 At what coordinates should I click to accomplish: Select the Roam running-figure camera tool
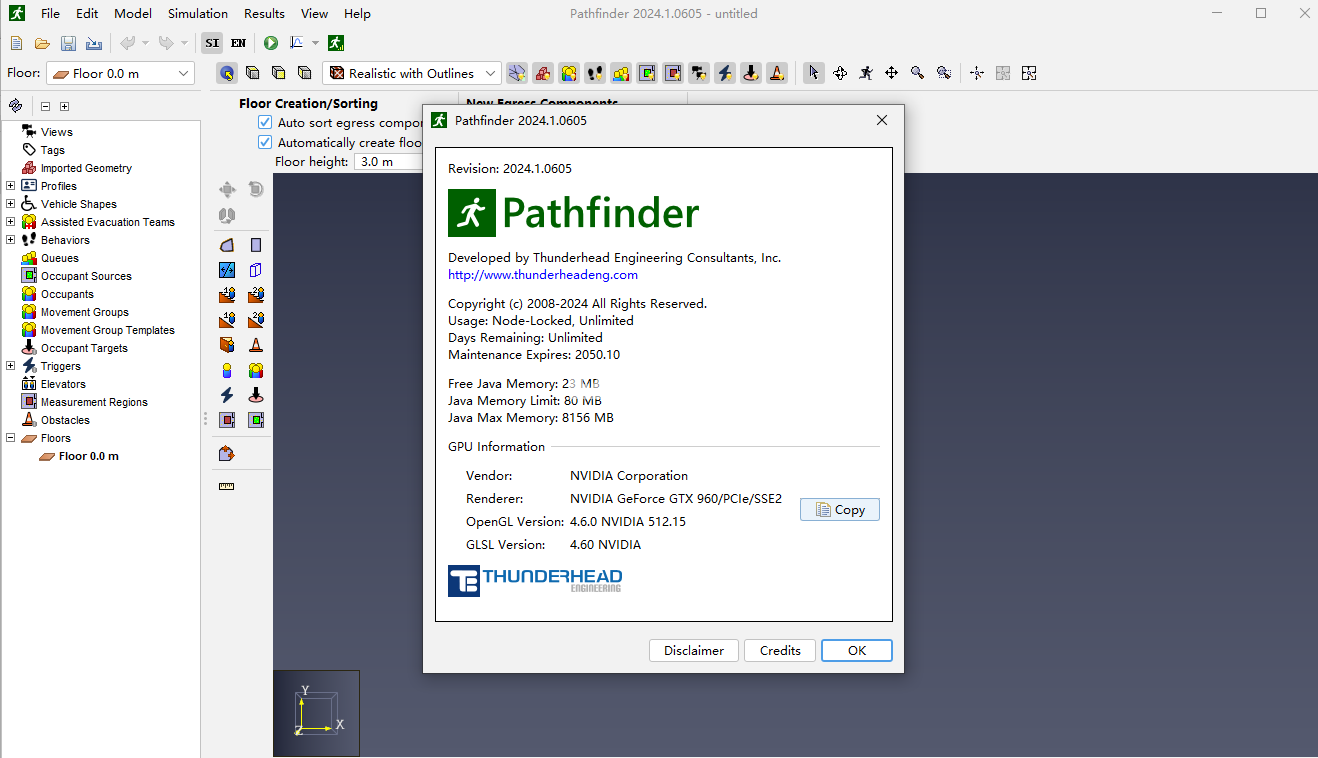[x=866, y=73]
